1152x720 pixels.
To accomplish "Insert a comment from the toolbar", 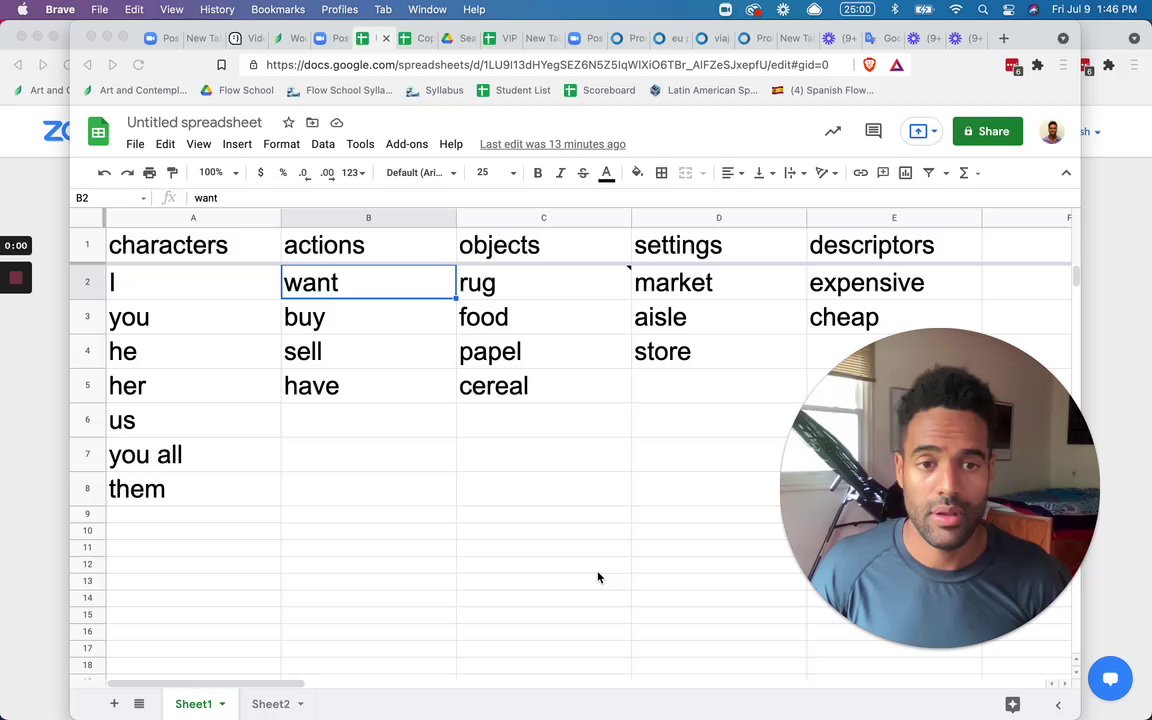I will pyautogui.click(x=883, y=173).
